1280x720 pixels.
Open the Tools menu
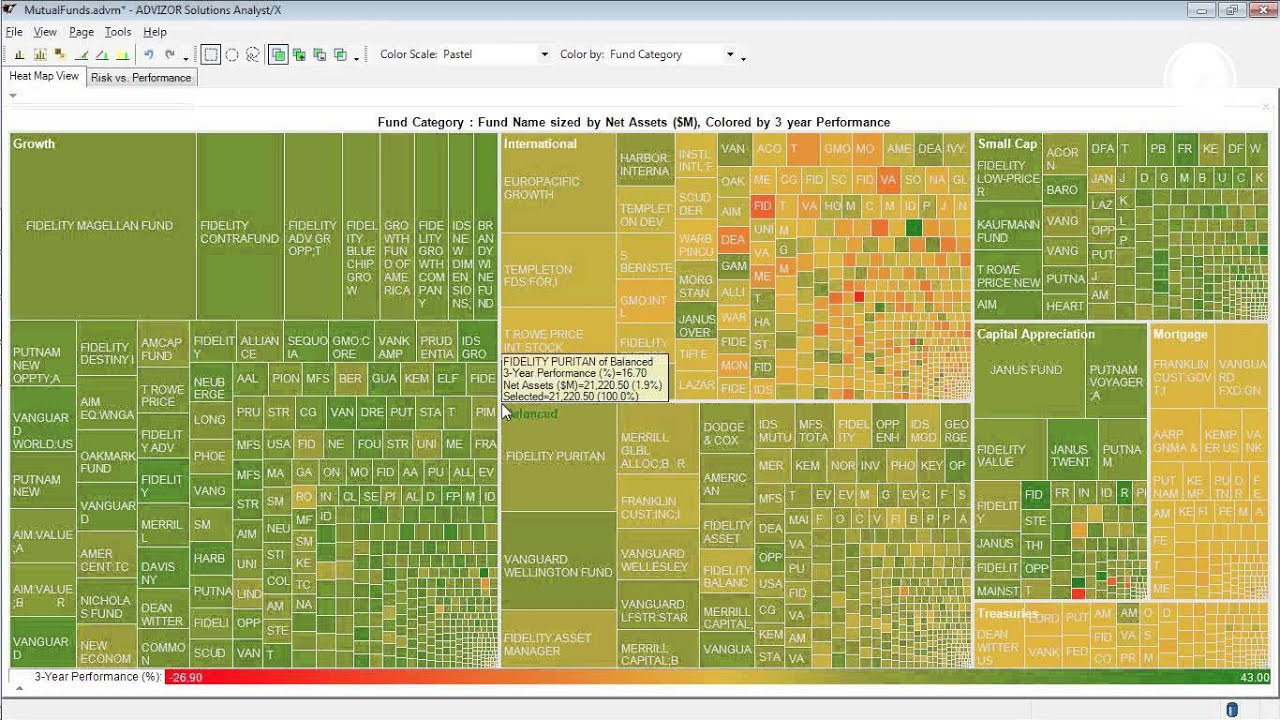[x=118, y=32]
